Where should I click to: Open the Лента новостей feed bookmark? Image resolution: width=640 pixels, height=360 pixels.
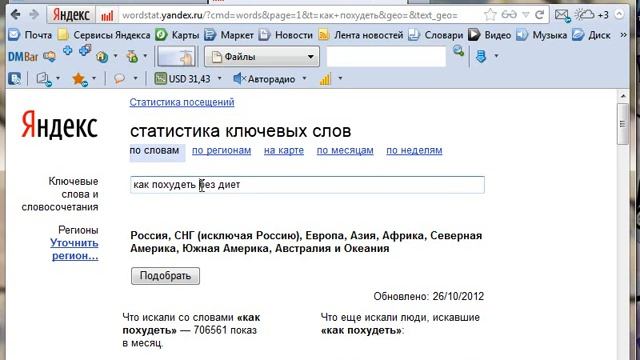[361, 35]
